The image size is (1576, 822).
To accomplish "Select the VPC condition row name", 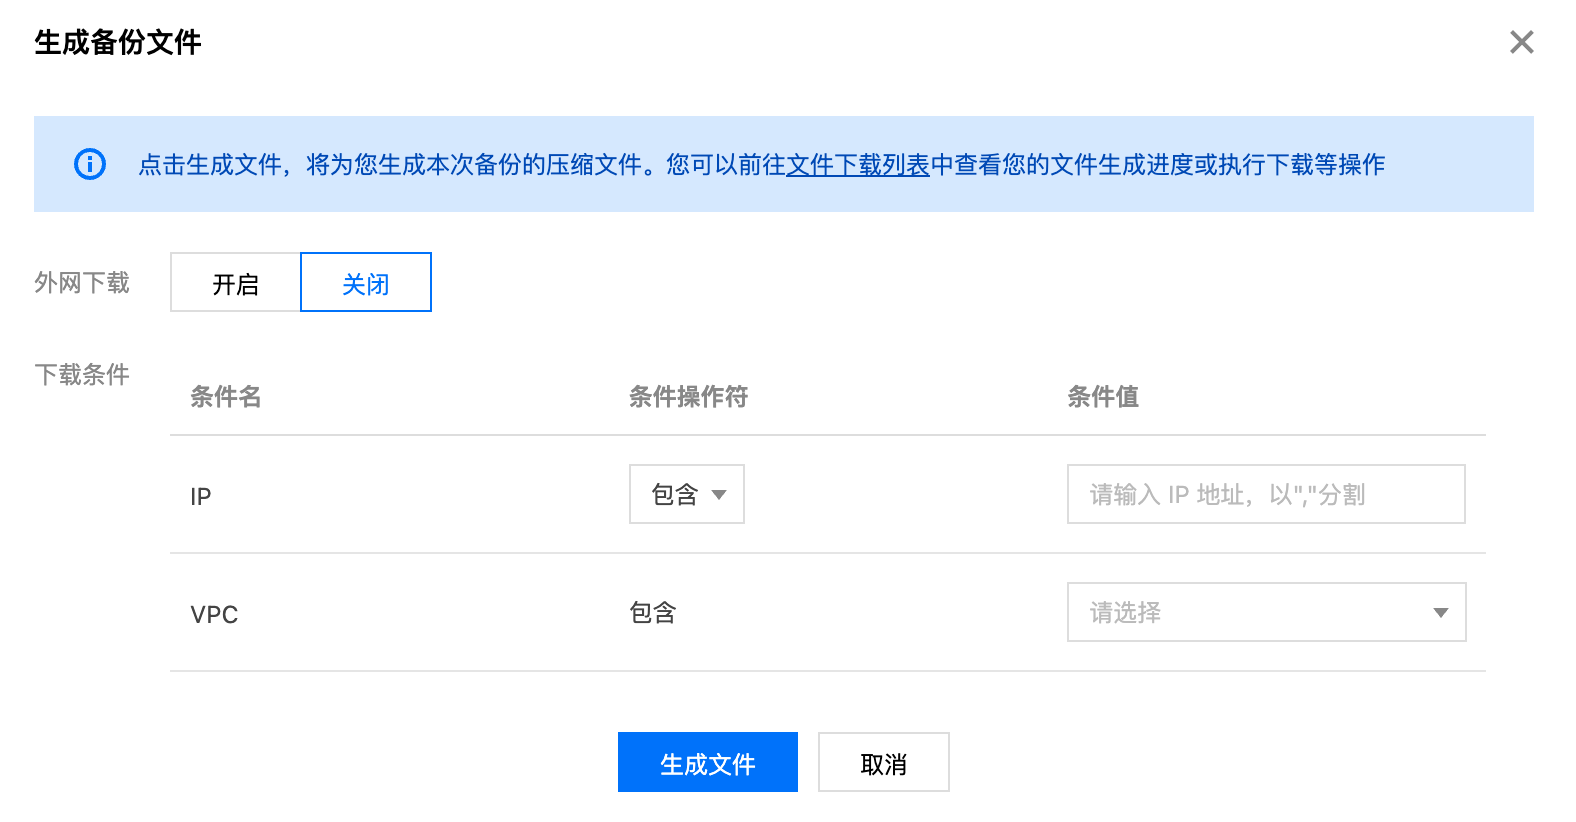I will tap(214, 614).
